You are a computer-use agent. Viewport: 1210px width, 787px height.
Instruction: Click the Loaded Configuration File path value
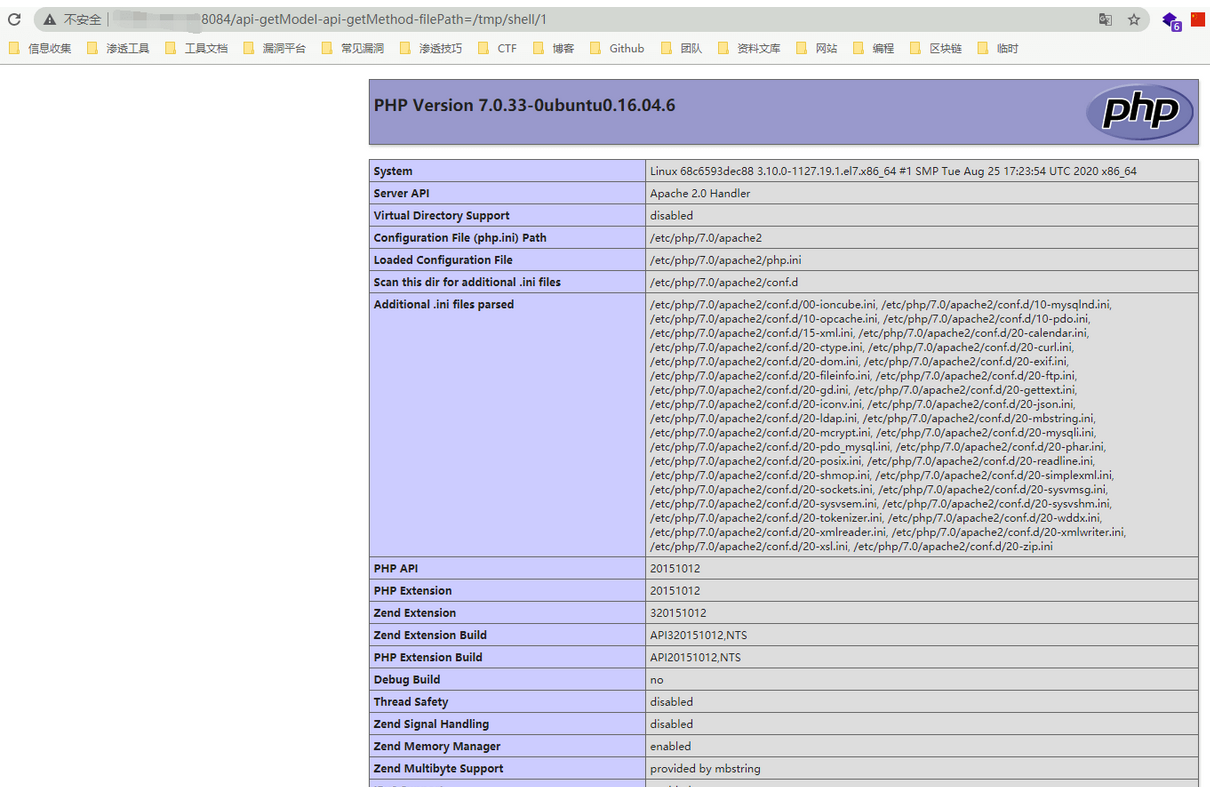click(711, 260)
